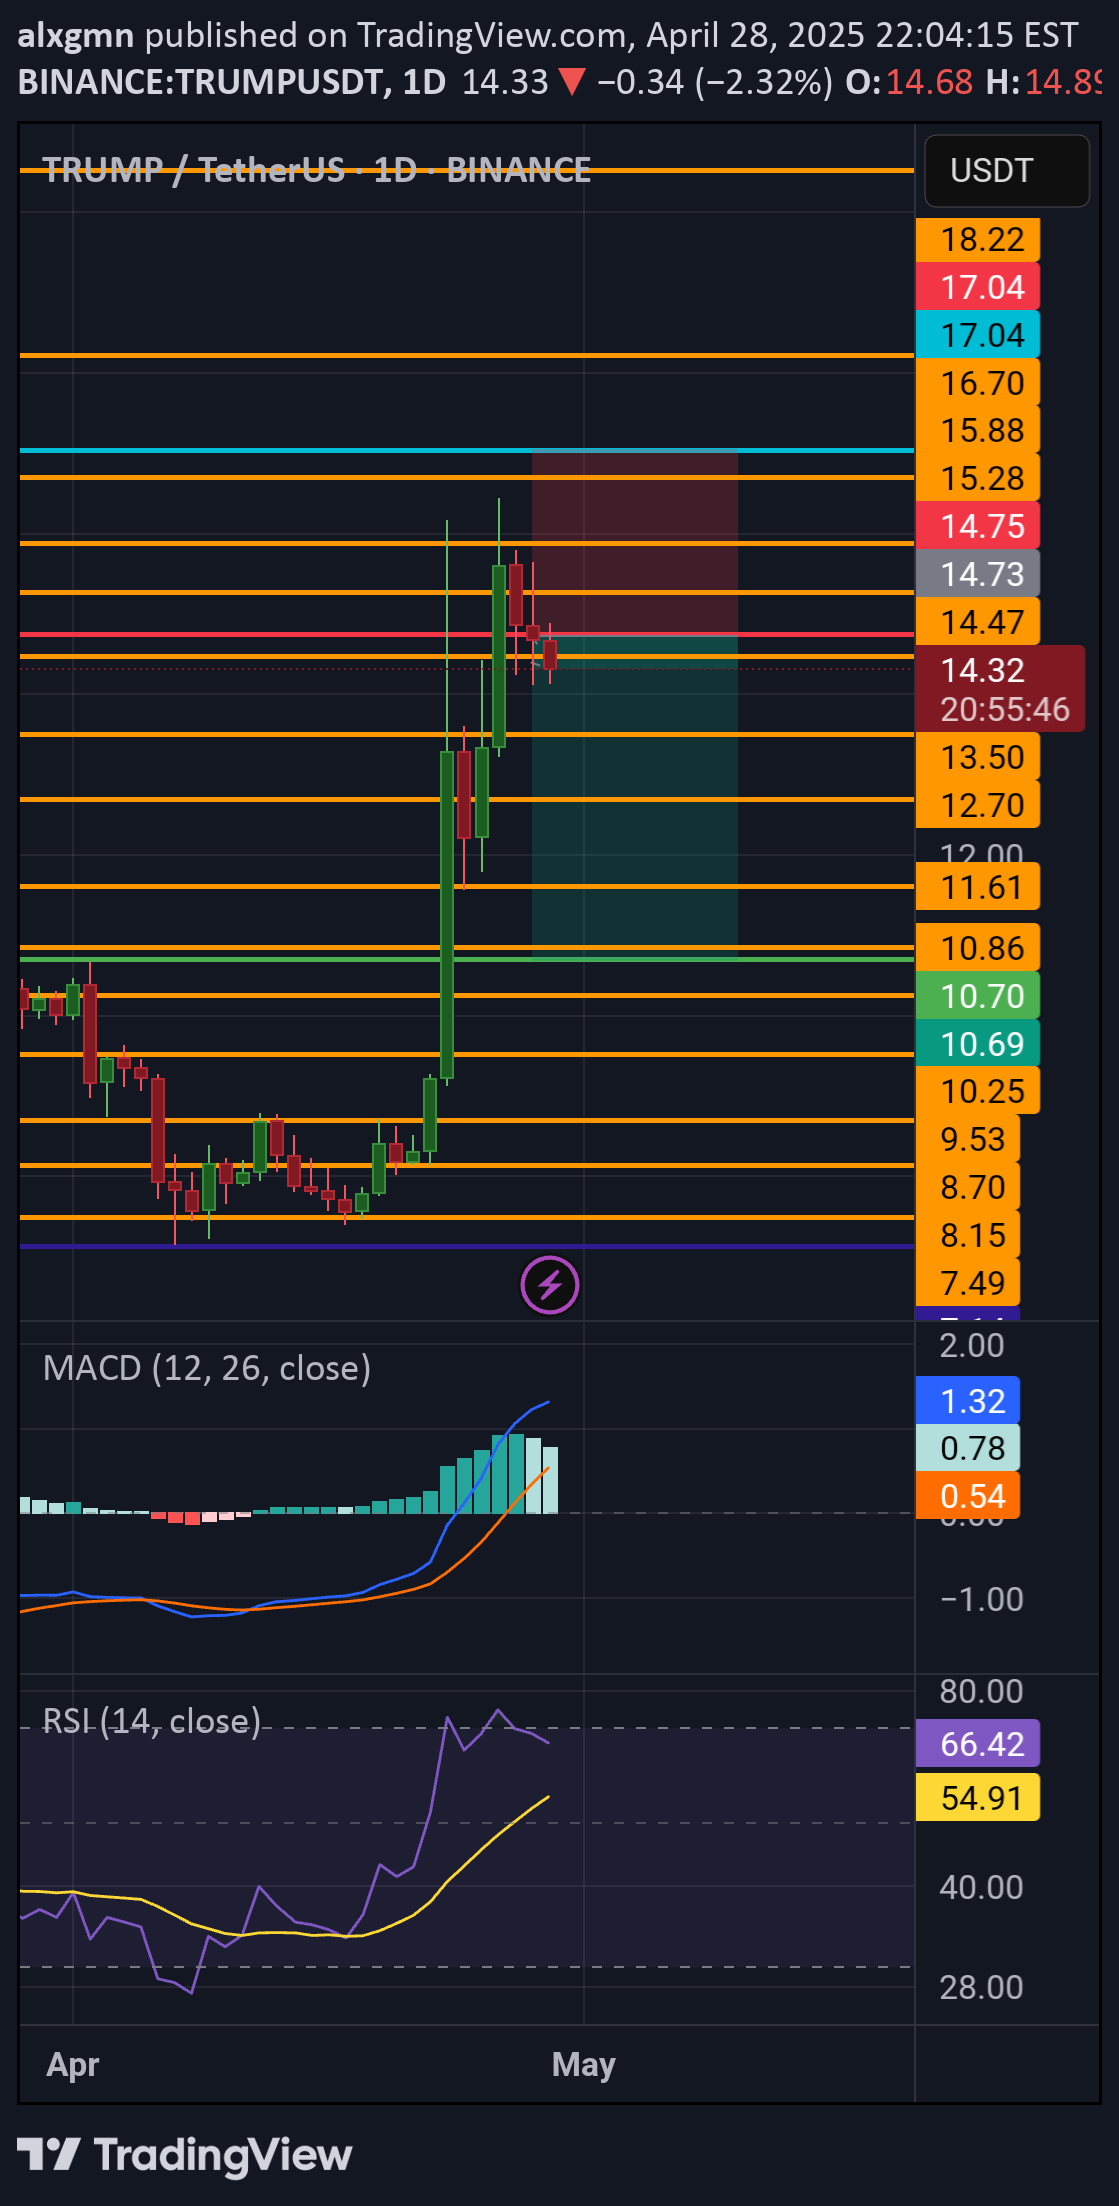Click the 7.49 price level label
1119x2206 pixels.
(968, 1283)
